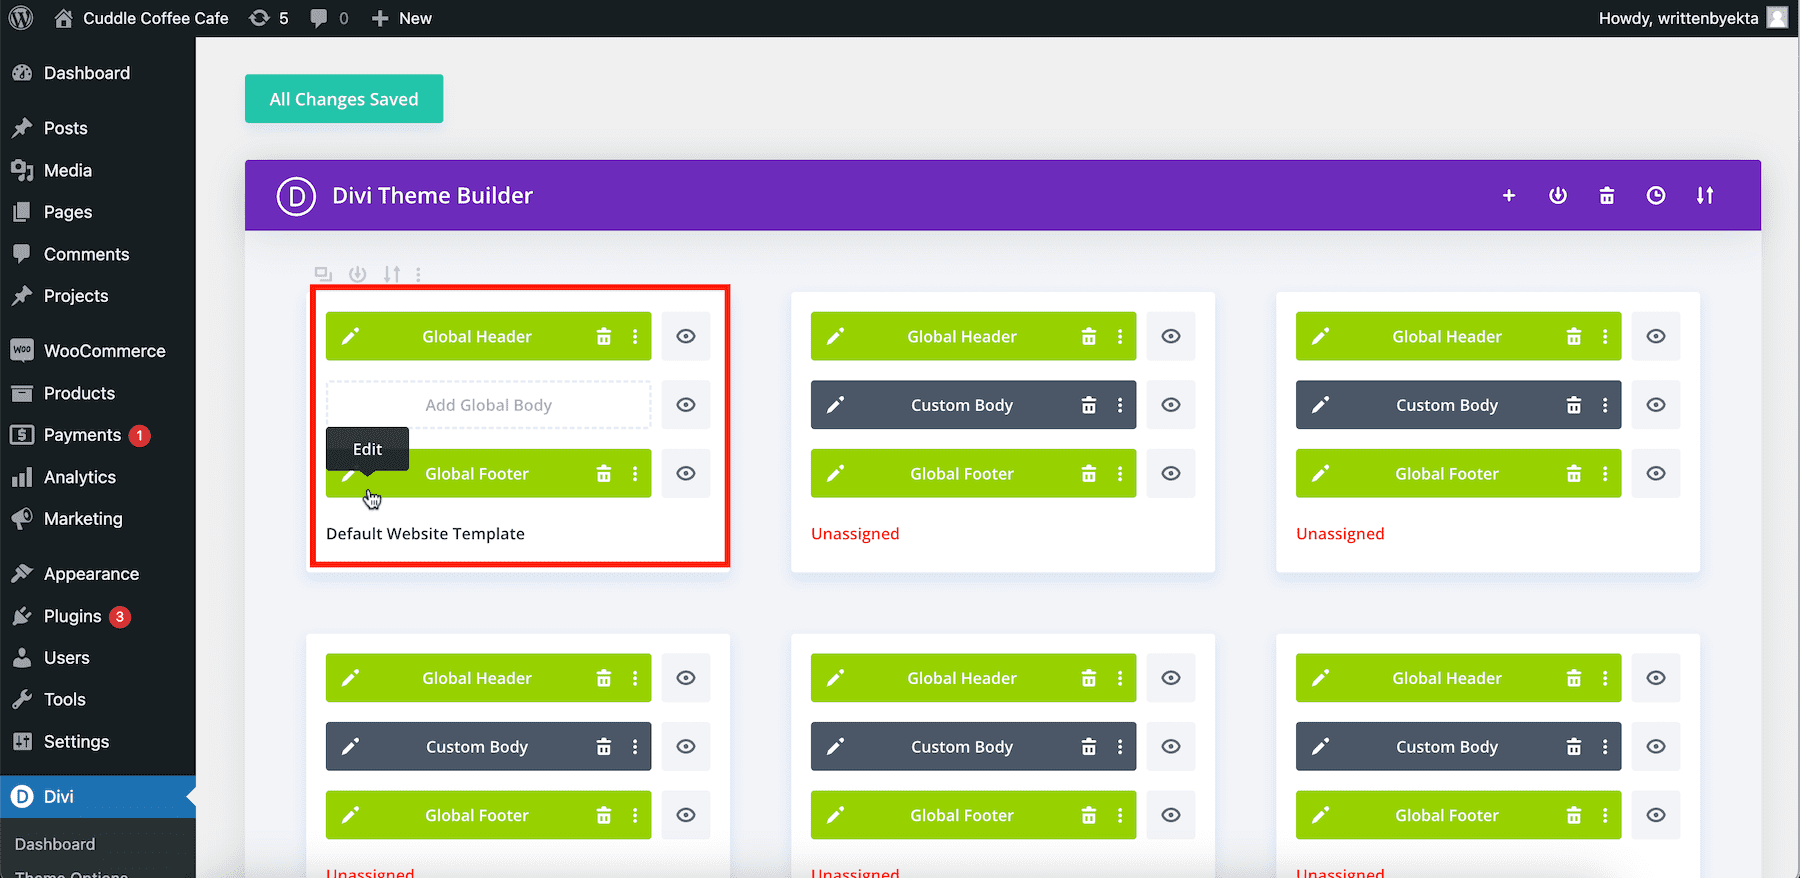Edit the Custom Body in the top-middle template
The height and width of the screenshot is (878, 1800).
click(x=836, y=405)
